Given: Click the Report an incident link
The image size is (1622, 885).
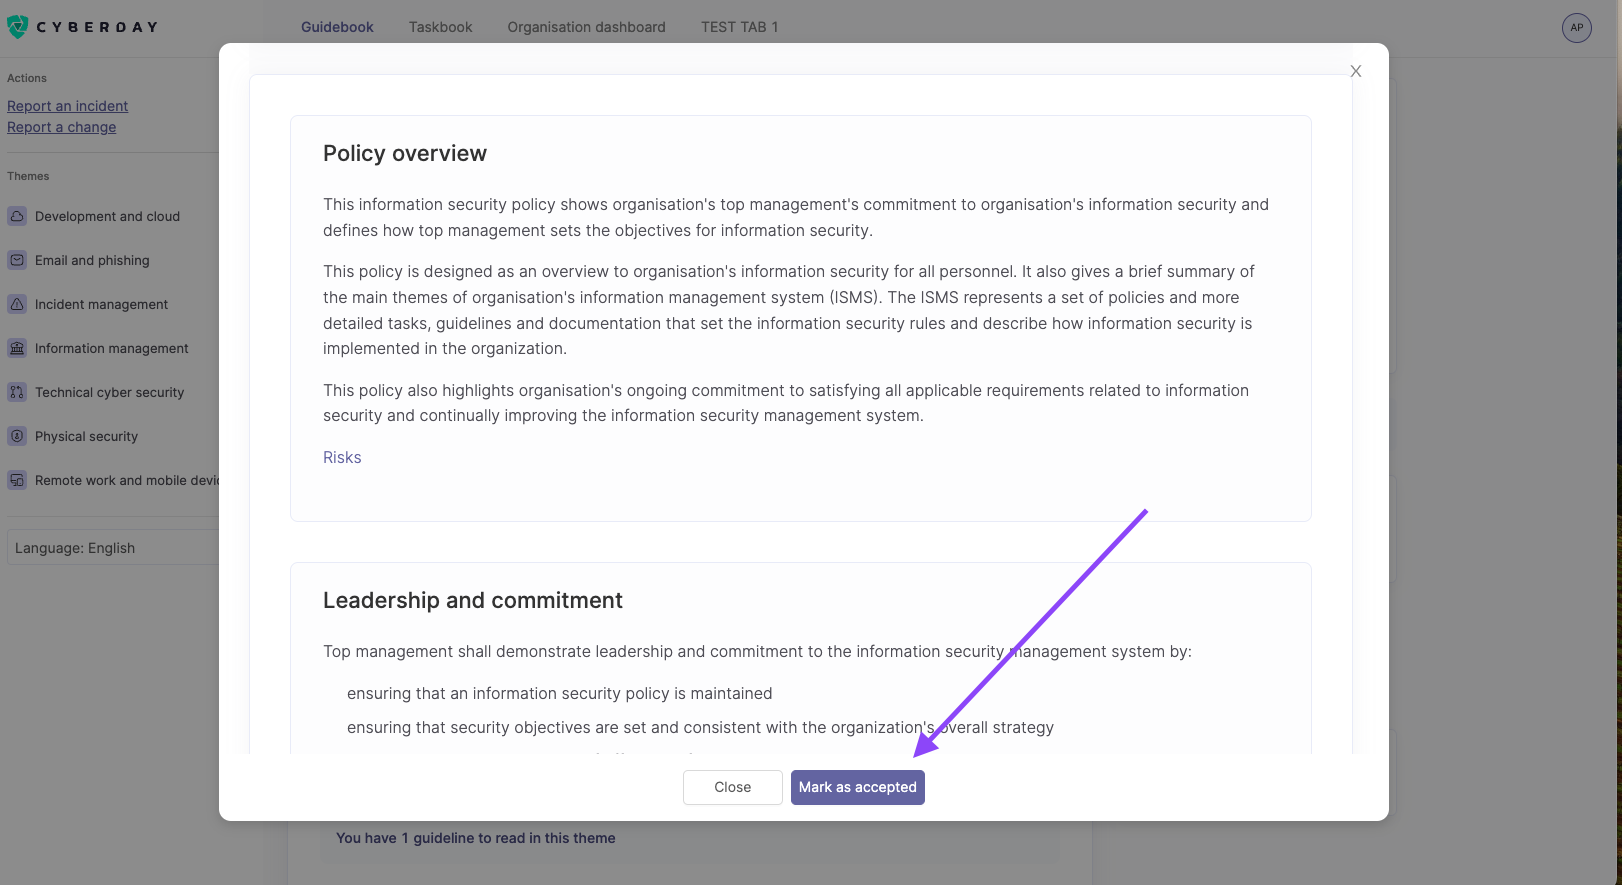Looking at the screenshot, I should [68, 106].
